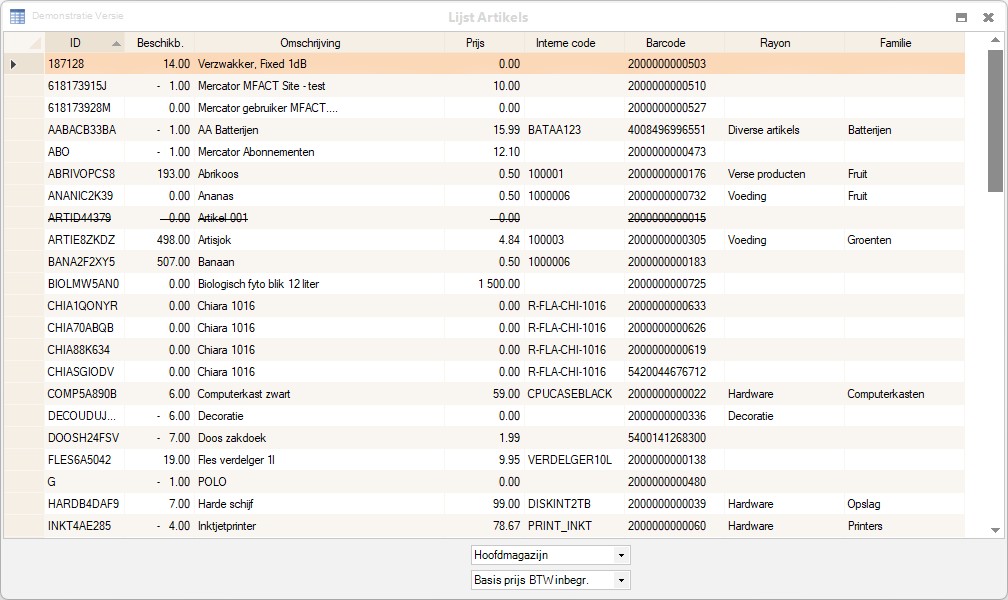Click the scroll up arrow of the list

(994, 40)
